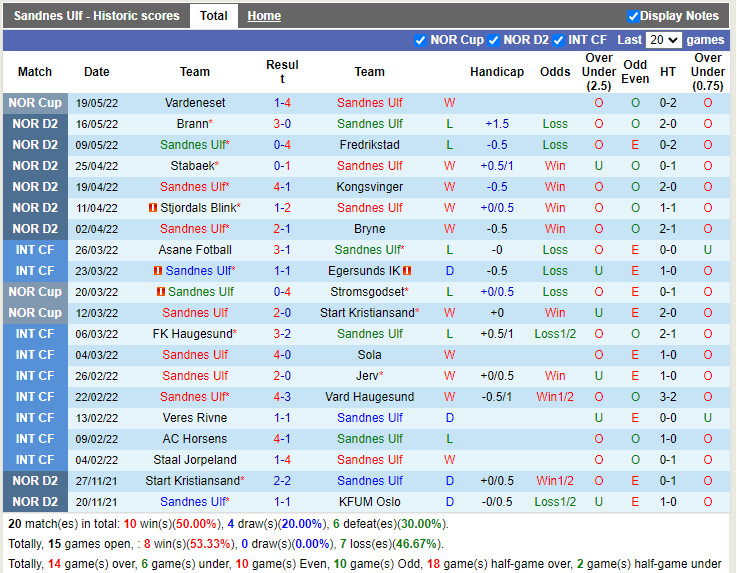Open the AC Horsens team link

coord(195,439)
